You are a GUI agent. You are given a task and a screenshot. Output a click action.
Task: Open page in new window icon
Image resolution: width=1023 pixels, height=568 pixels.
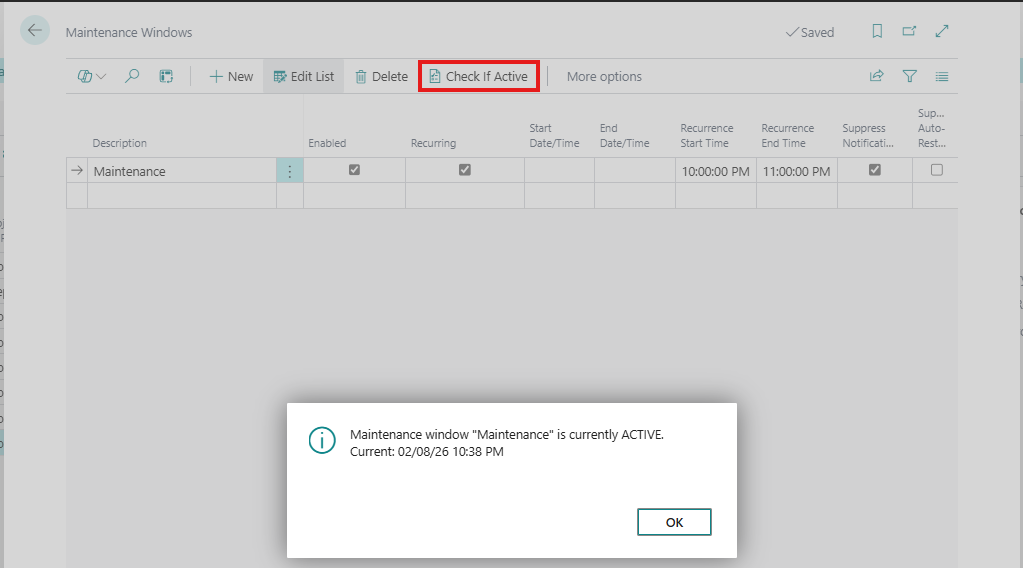[909, 32]
